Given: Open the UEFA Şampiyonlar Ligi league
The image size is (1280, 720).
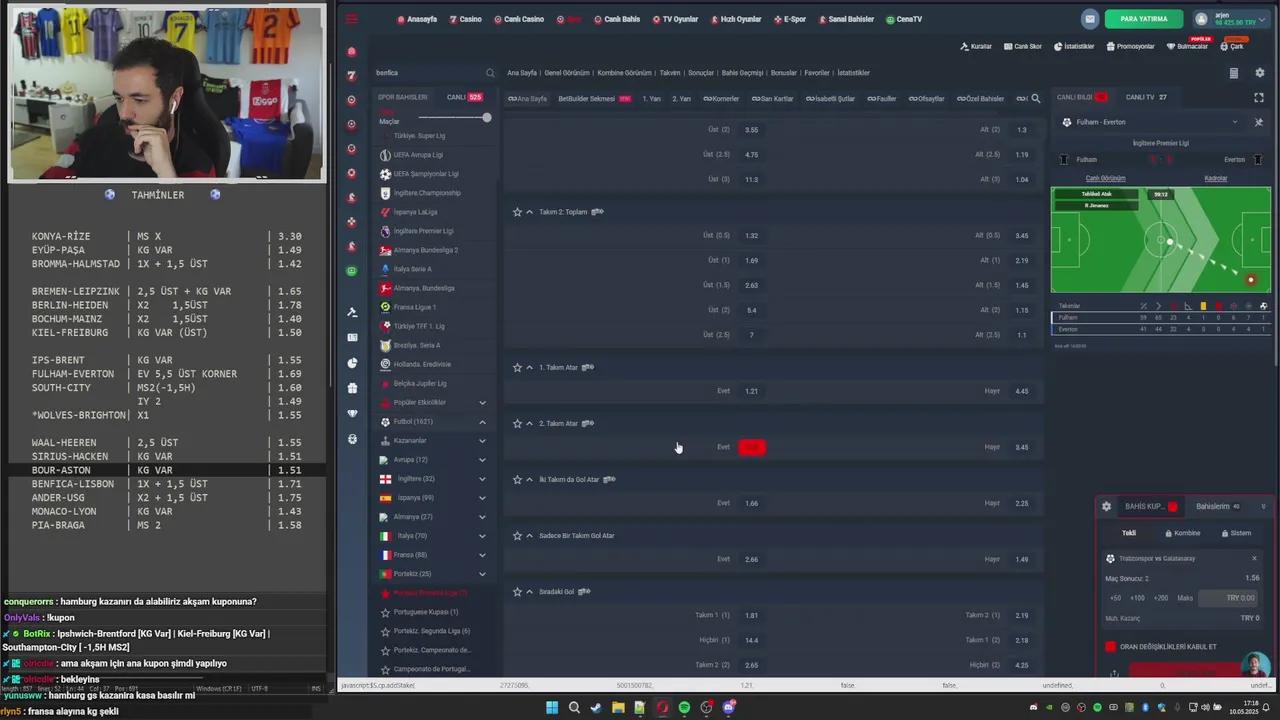Looking at the screenshot, I should 426,174.
